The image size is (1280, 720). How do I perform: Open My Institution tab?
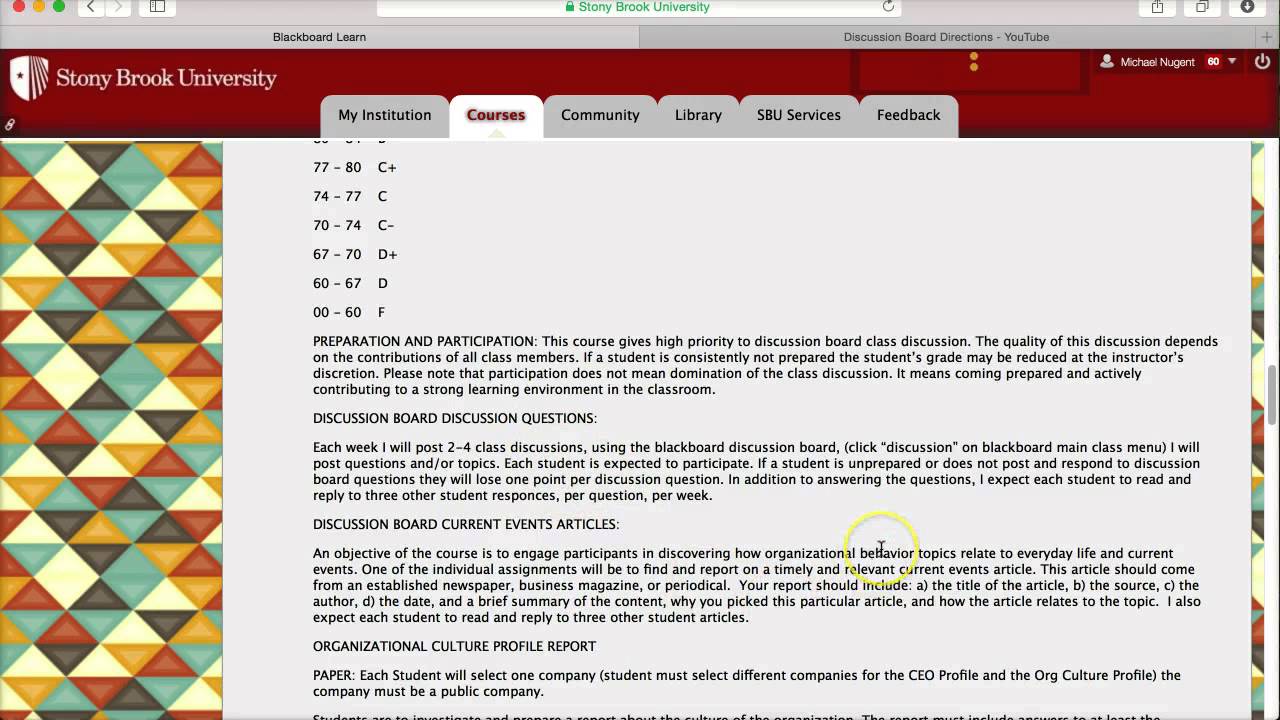tap(385, 115)
